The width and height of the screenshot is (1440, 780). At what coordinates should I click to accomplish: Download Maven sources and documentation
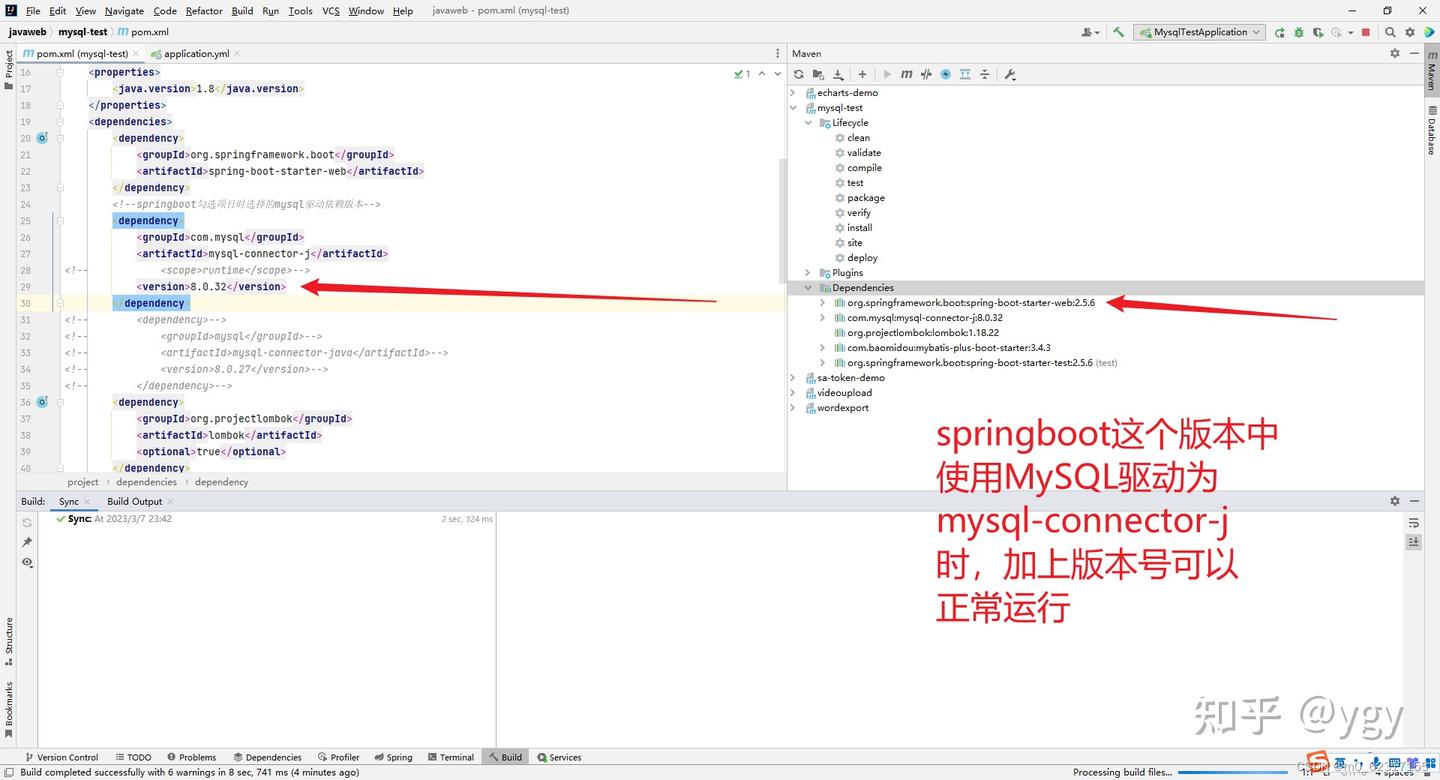coord(838,73)
